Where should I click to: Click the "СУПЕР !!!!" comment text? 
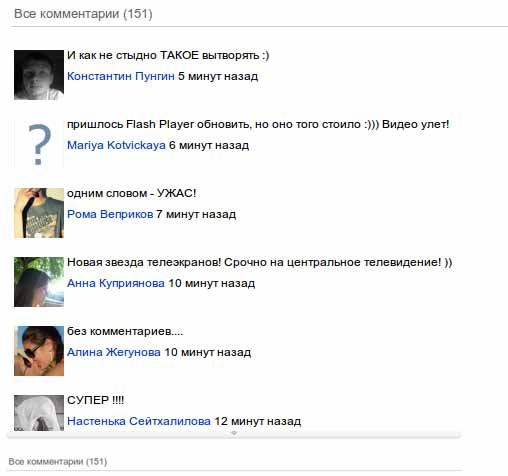tap(95, 400)
